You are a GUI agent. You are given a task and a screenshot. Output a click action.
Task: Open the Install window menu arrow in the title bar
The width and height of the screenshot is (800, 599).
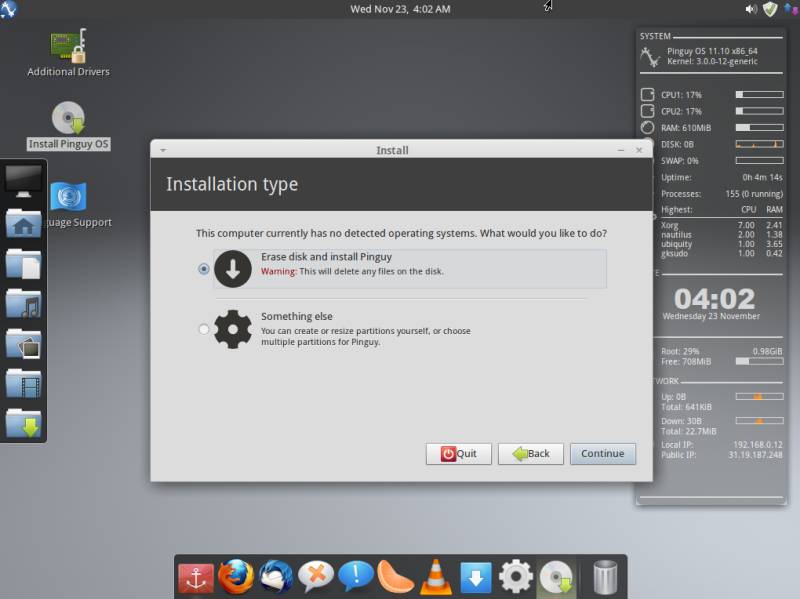(163, 150)
